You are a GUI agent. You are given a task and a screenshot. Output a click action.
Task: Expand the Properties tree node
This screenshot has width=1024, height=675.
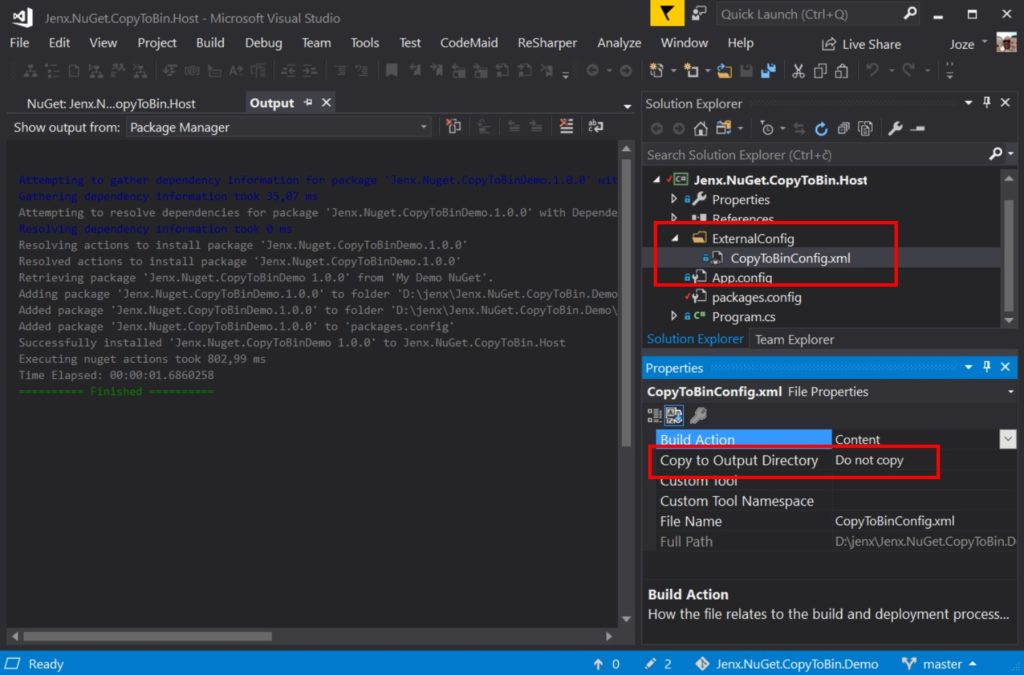pos(674,198)
